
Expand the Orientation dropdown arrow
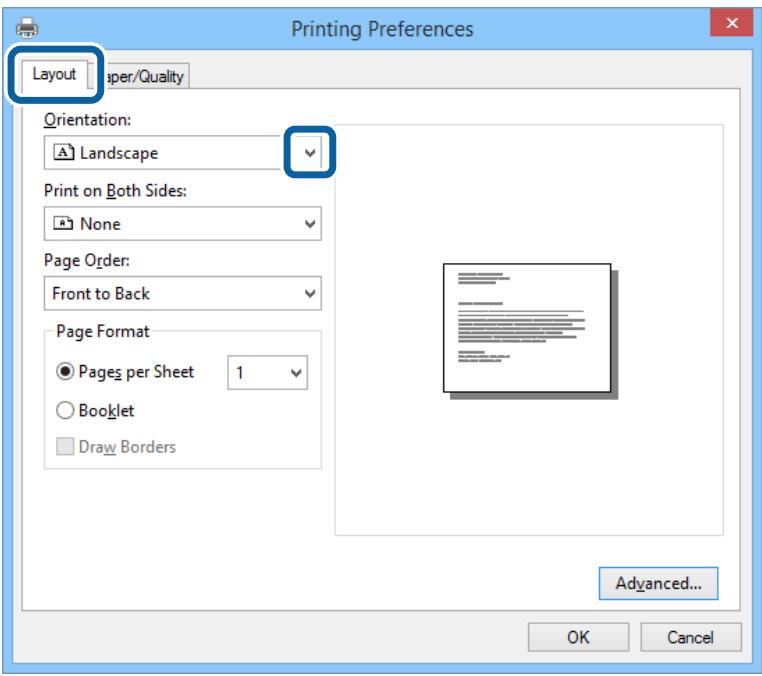[309, 153]
